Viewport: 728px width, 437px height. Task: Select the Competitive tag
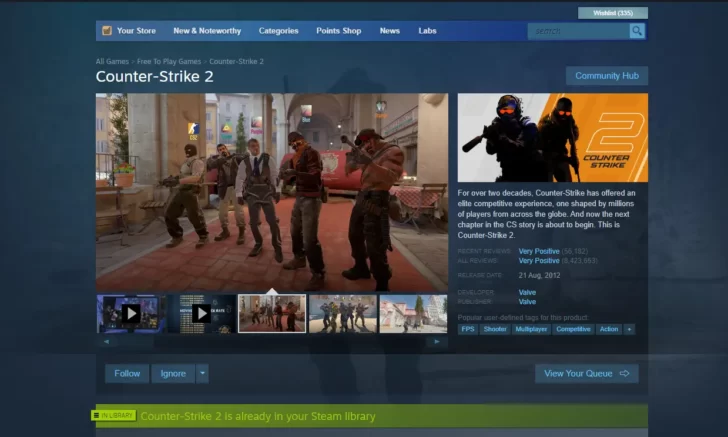tap(573, 329)
